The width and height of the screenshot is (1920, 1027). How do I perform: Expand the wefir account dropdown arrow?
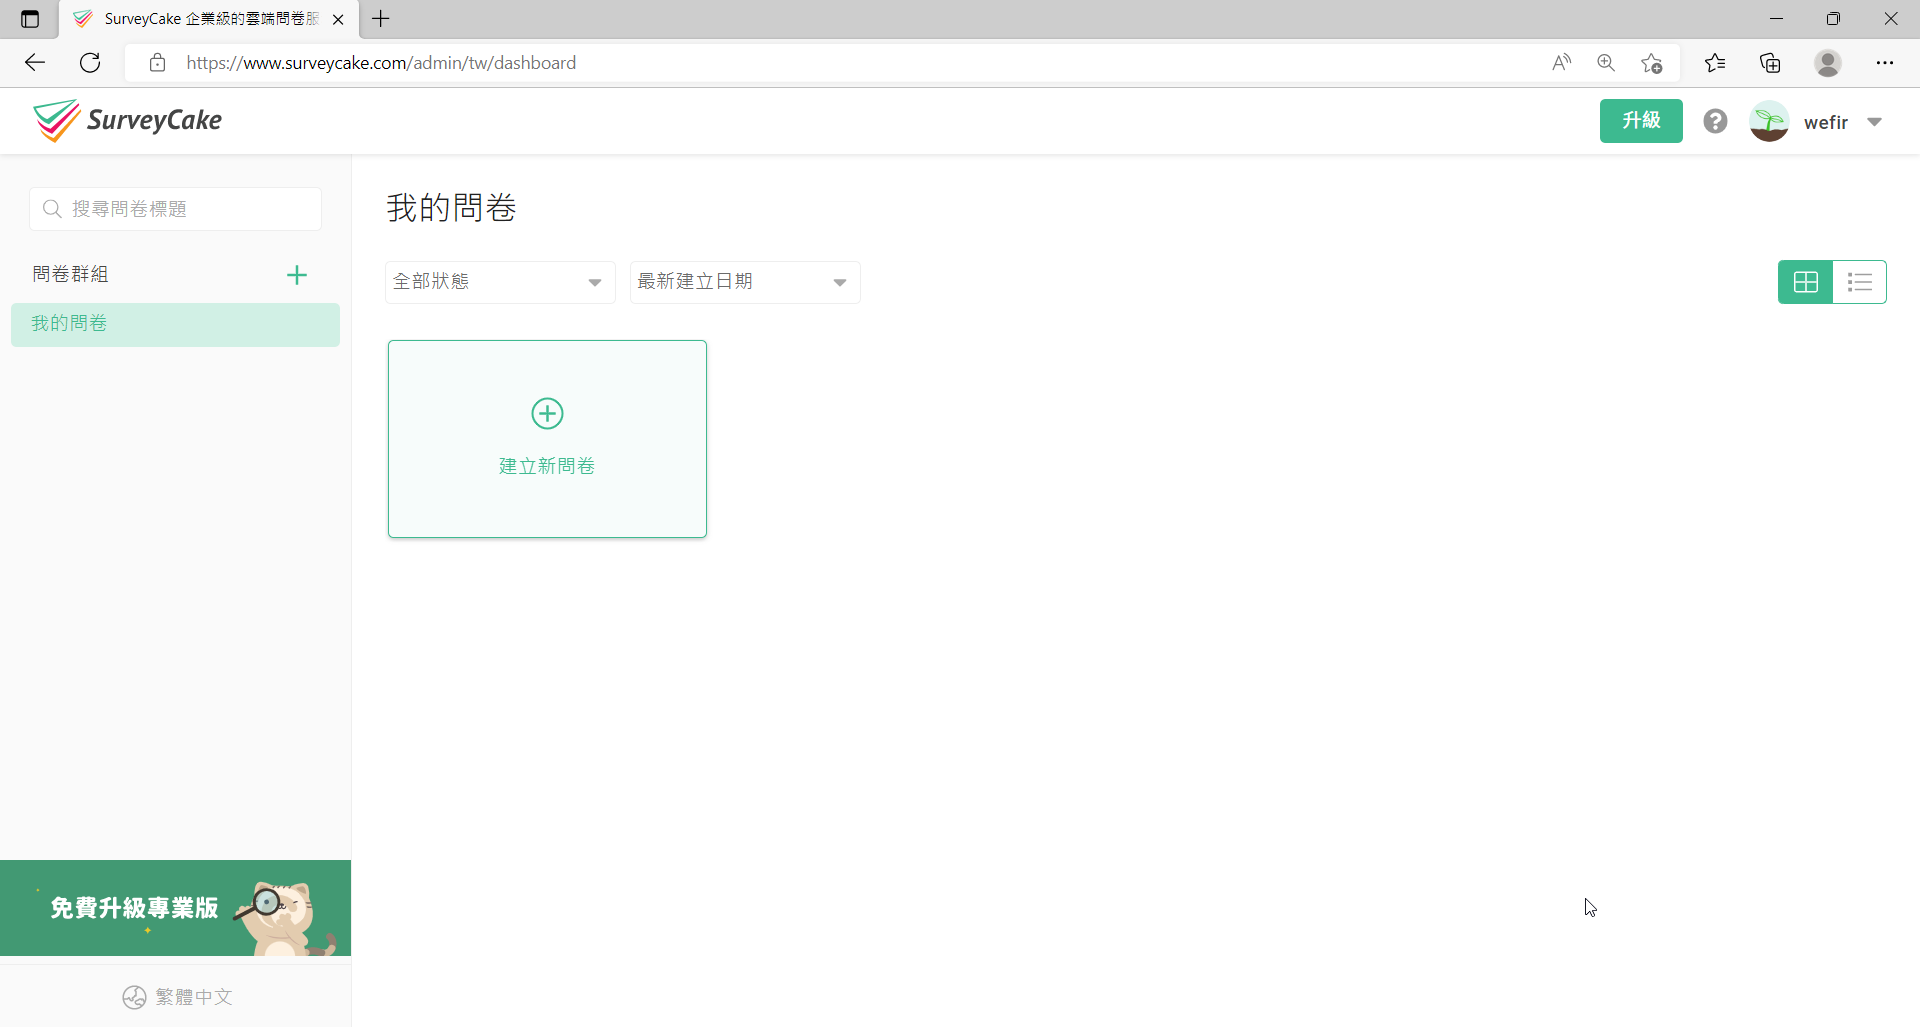[x=1875, y=122]
